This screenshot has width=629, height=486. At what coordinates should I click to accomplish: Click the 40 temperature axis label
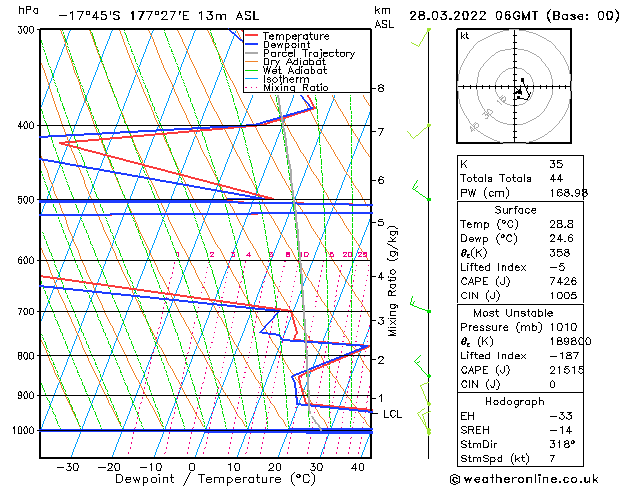point(357,467)
